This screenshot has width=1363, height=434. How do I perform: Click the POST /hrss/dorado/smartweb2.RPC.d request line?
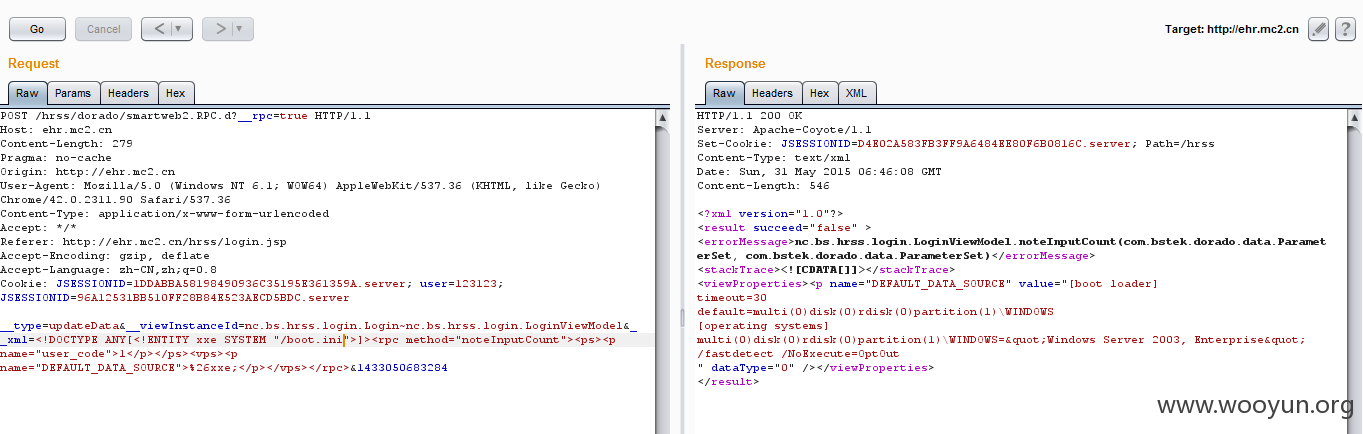[x=186, y=116]
